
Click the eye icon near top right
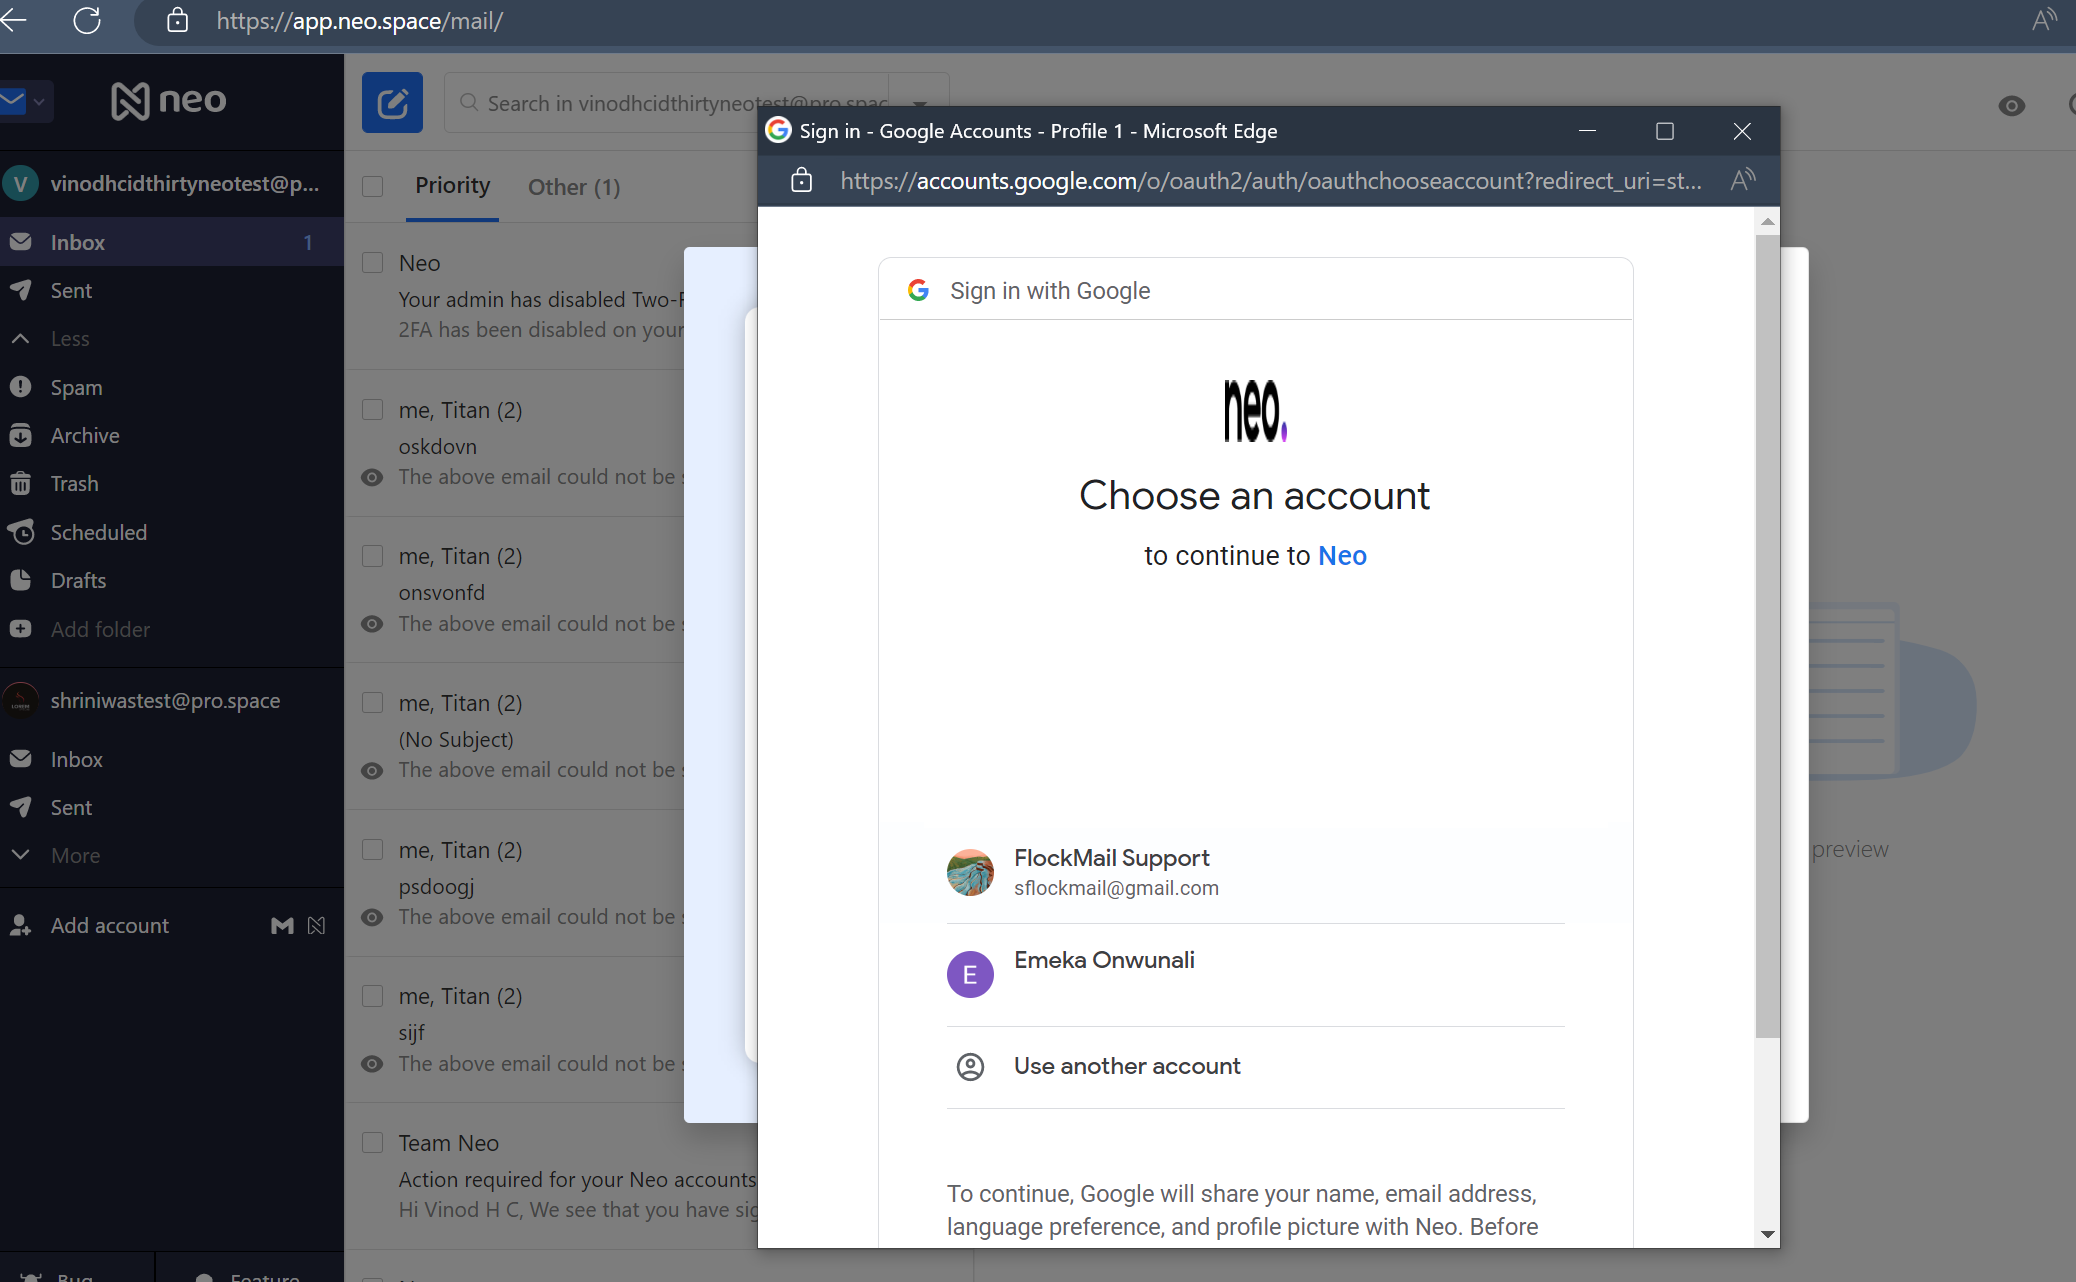tap(2012, 105)
